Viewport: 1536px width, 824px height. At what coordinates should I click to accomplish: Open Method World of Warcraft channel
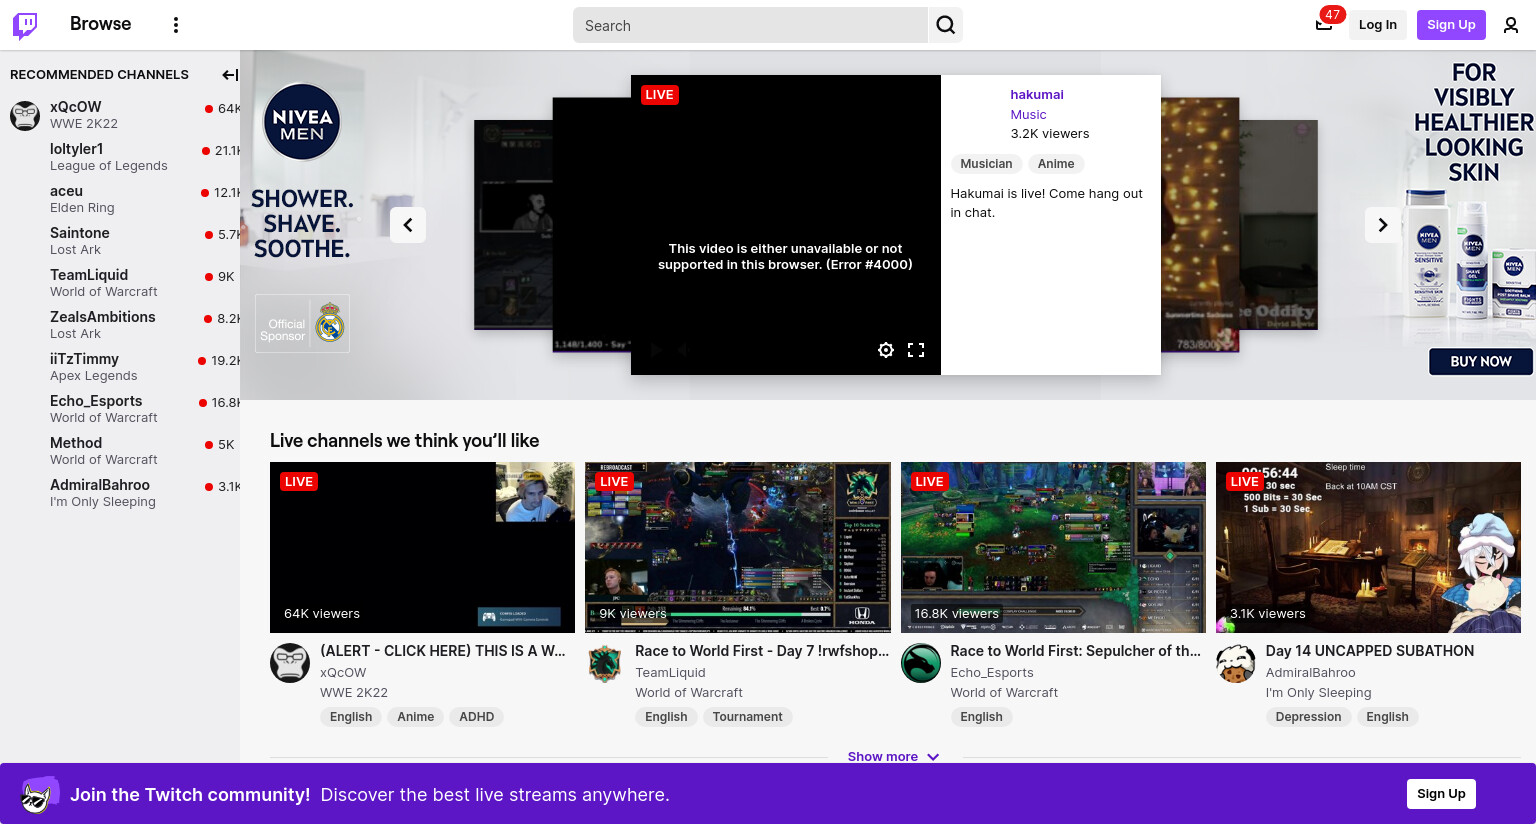[120, 451]
